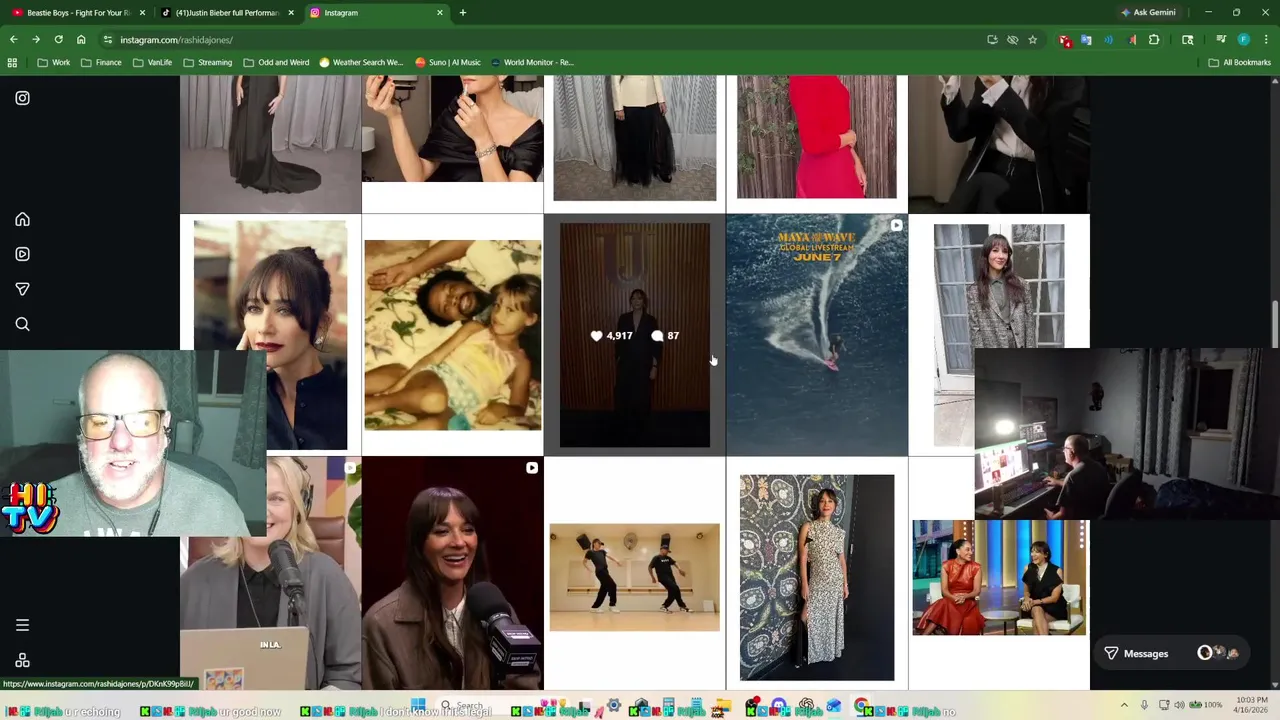The height and width of the screenshot is (720, 1280).
Task: Open Google Translate extension
Action: coord(1087,40)
